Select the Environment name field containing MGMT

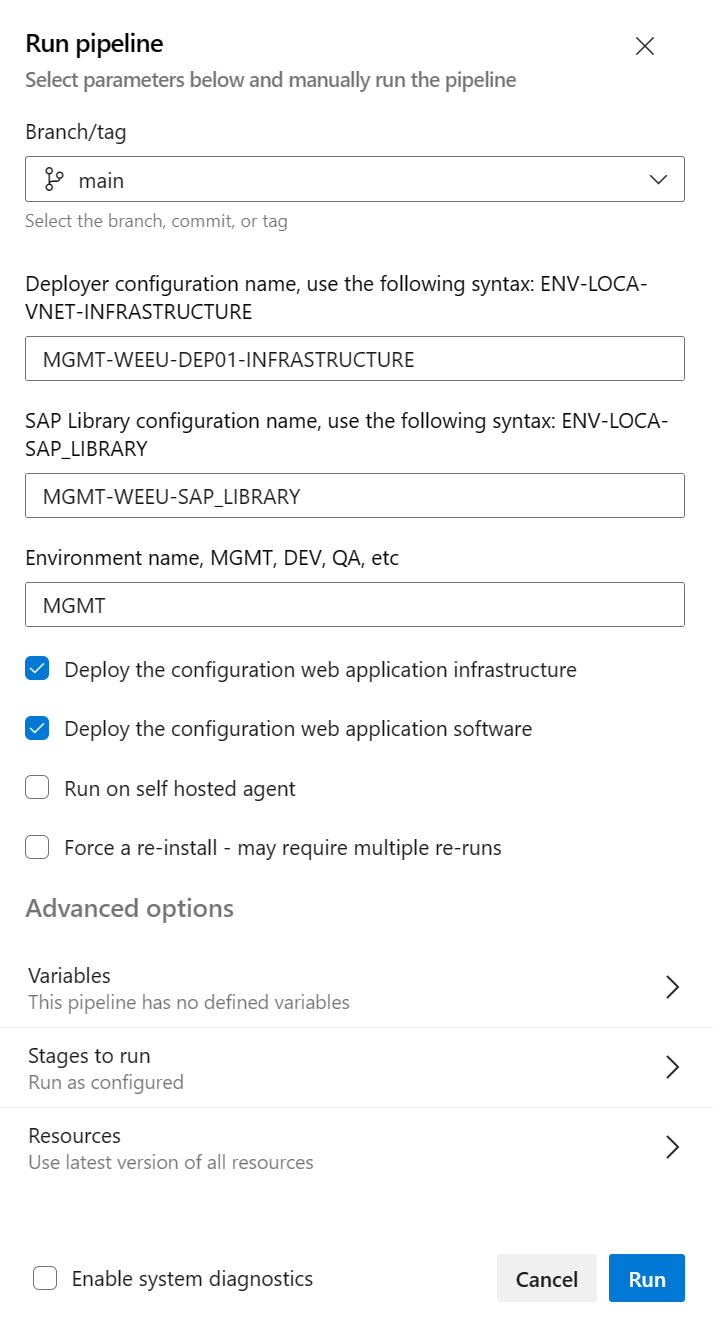(354, 604)
